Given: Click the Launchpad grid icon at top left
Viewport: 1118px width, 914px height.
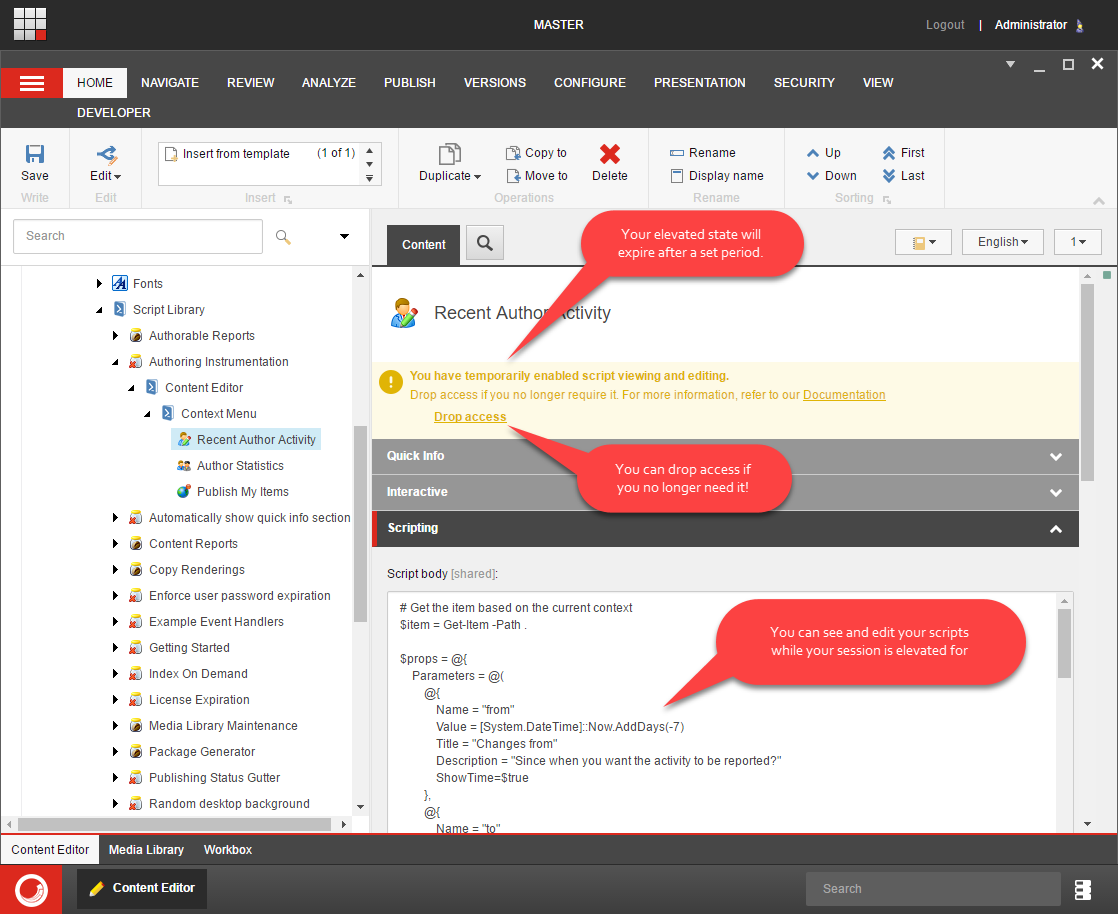Looking at the screenshot, I should coord(30,24).
